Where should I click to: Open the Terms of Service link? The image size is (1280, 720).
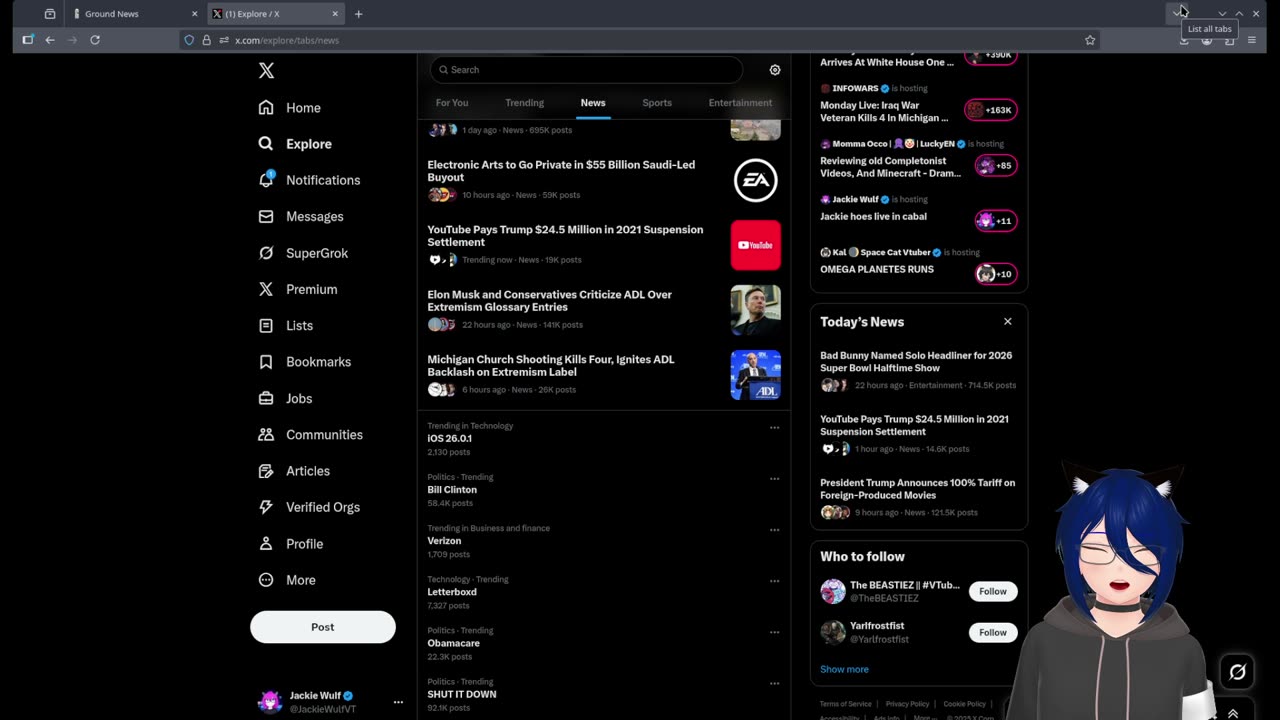point(846,704)
